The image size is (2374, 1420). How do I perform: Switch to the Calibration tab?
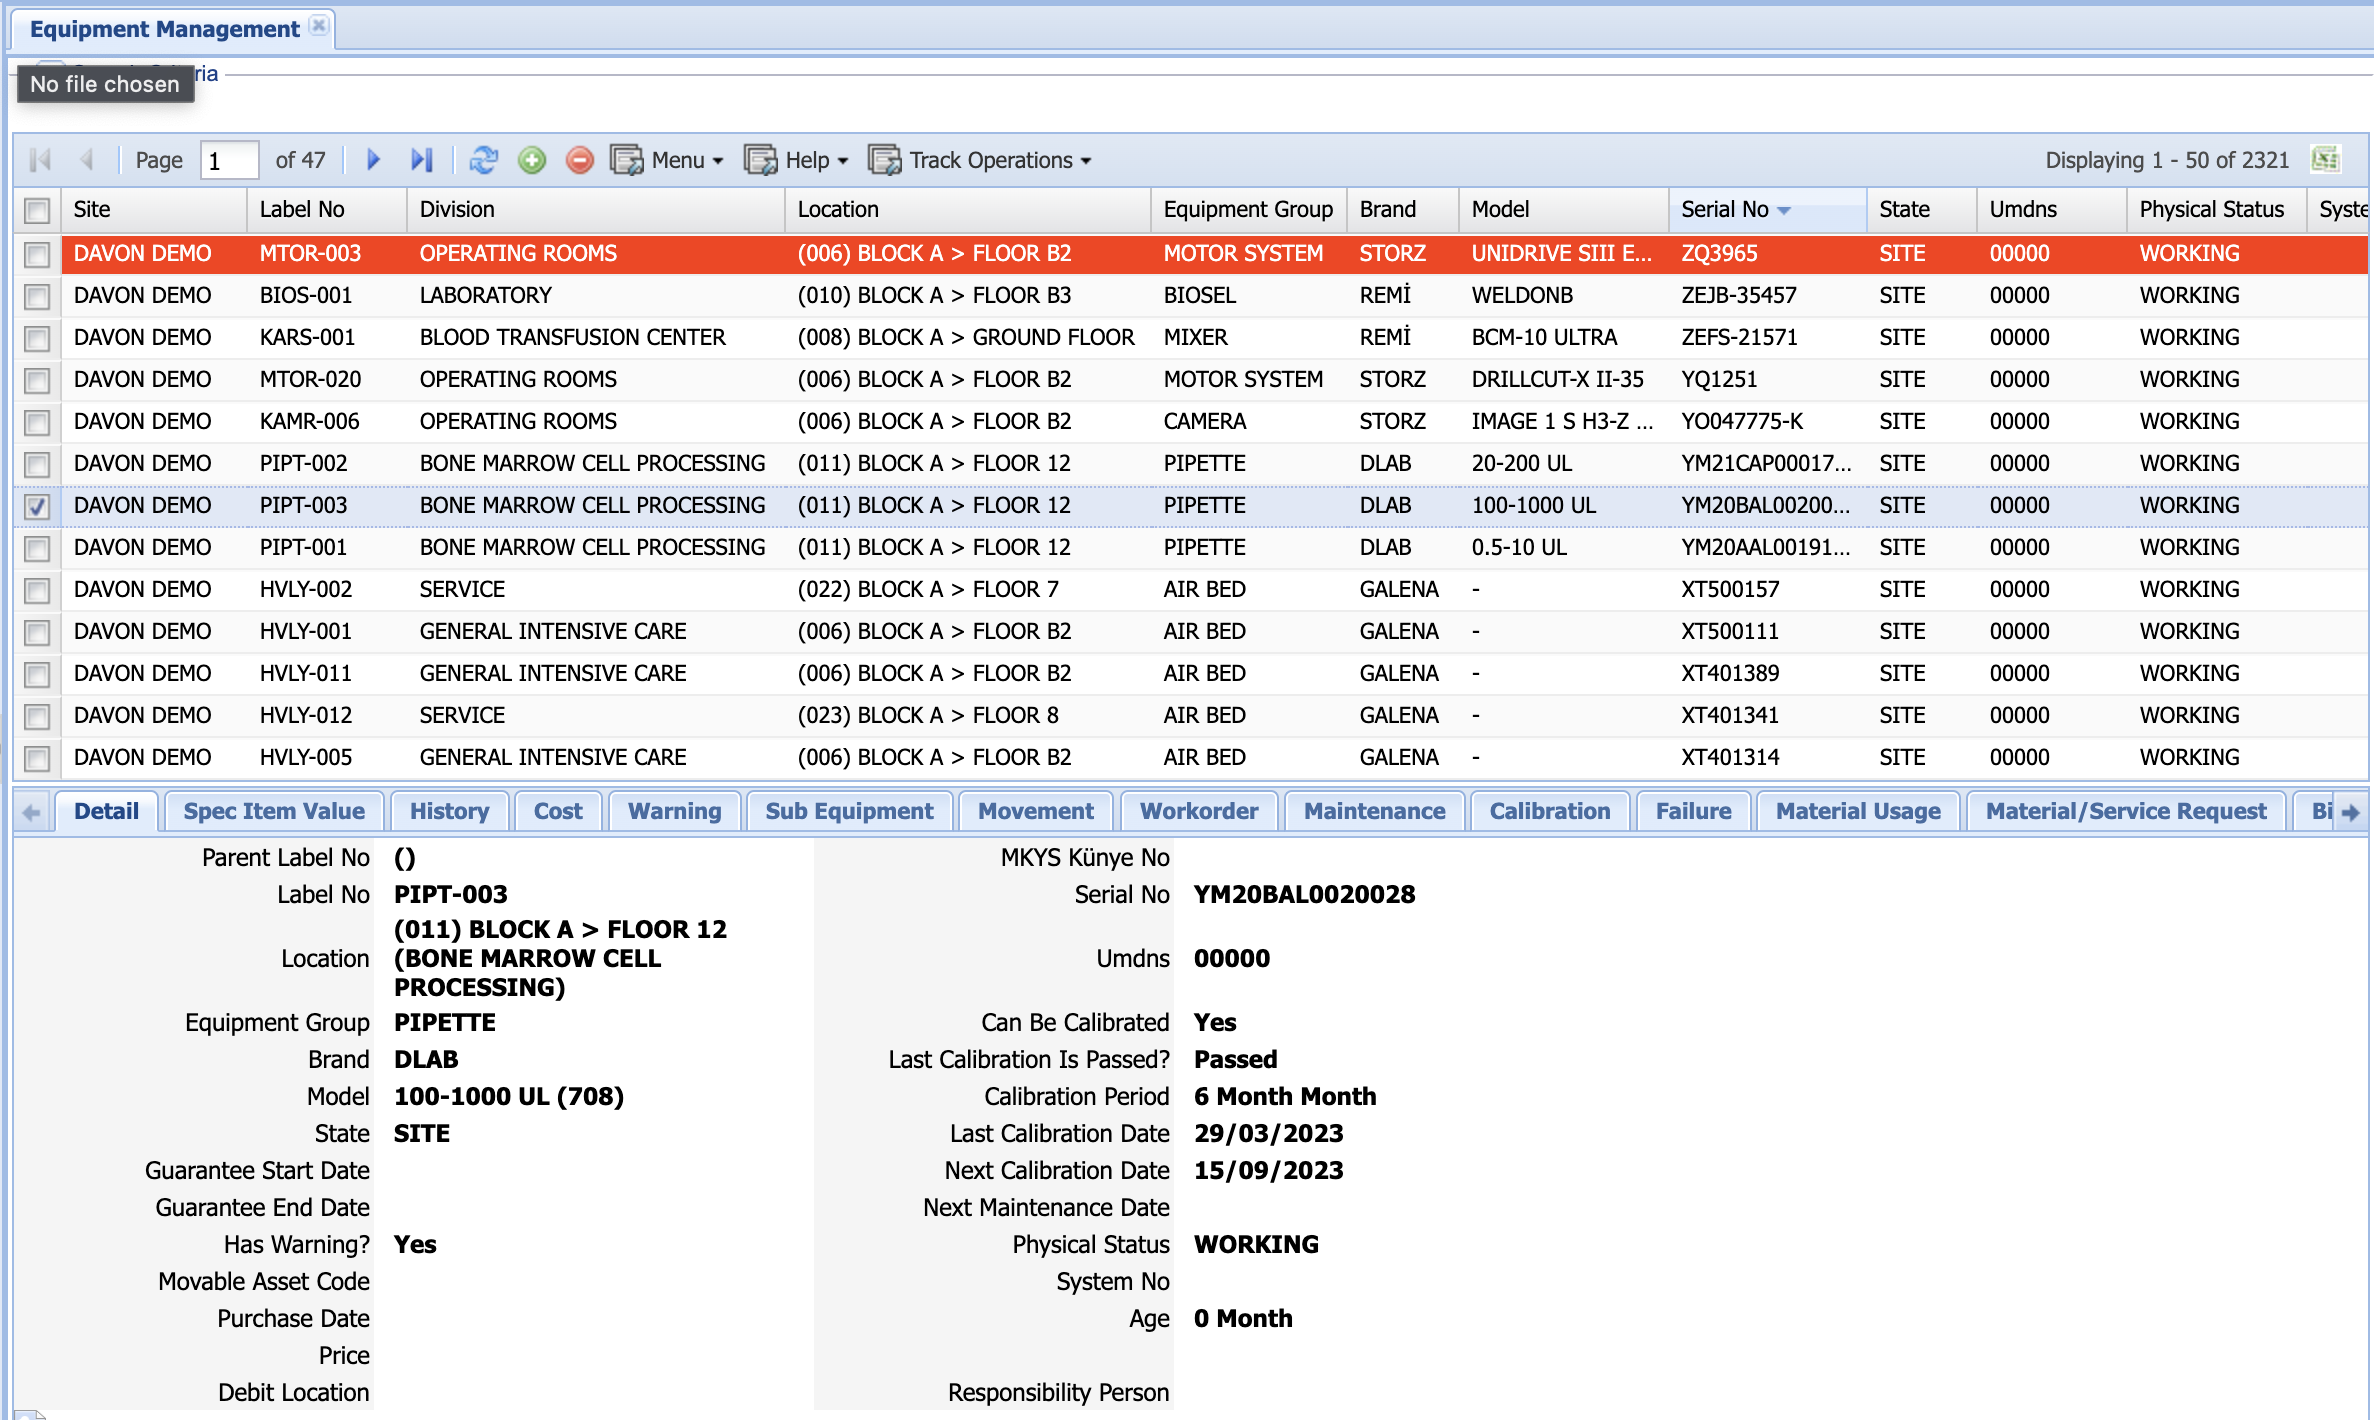[x=1548, y=811]
